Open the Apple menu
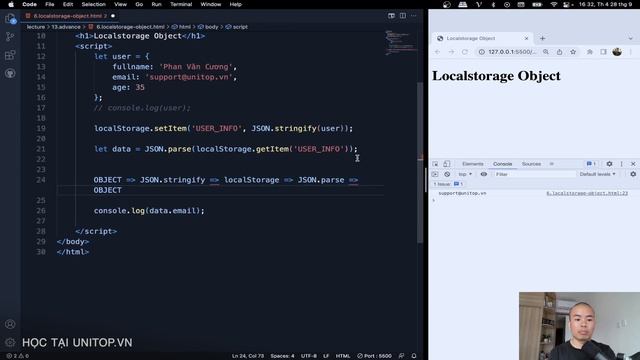 pyautogui.click(x=11, y=4)
